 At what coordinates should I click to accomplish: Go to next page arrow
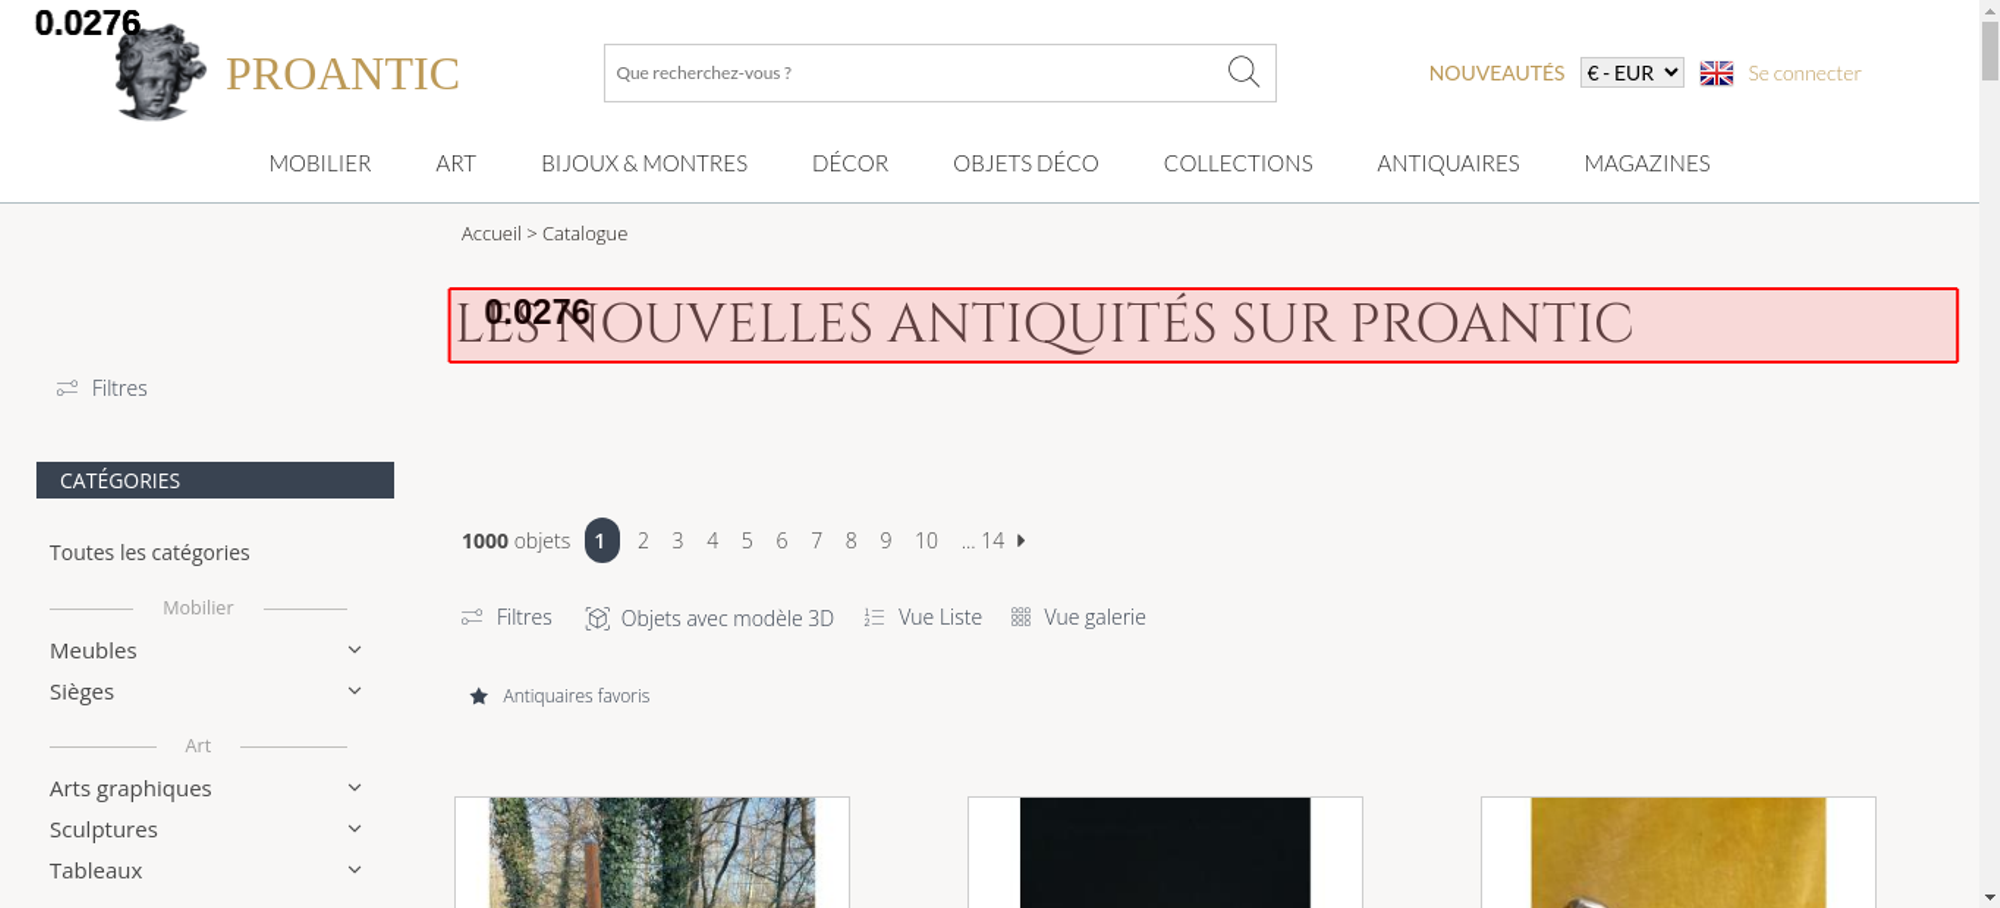coord(1021,540)
